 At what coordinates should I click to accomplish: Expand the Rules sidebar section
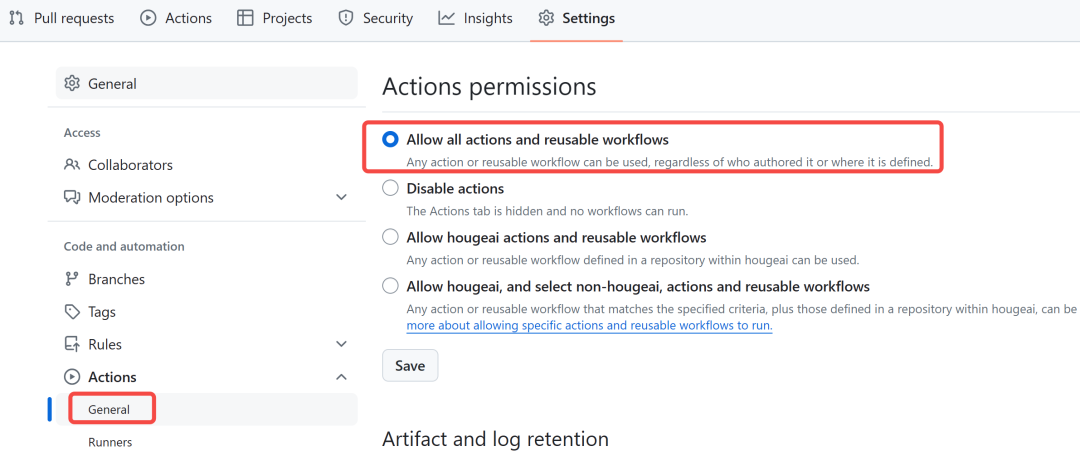pos(341,345)
